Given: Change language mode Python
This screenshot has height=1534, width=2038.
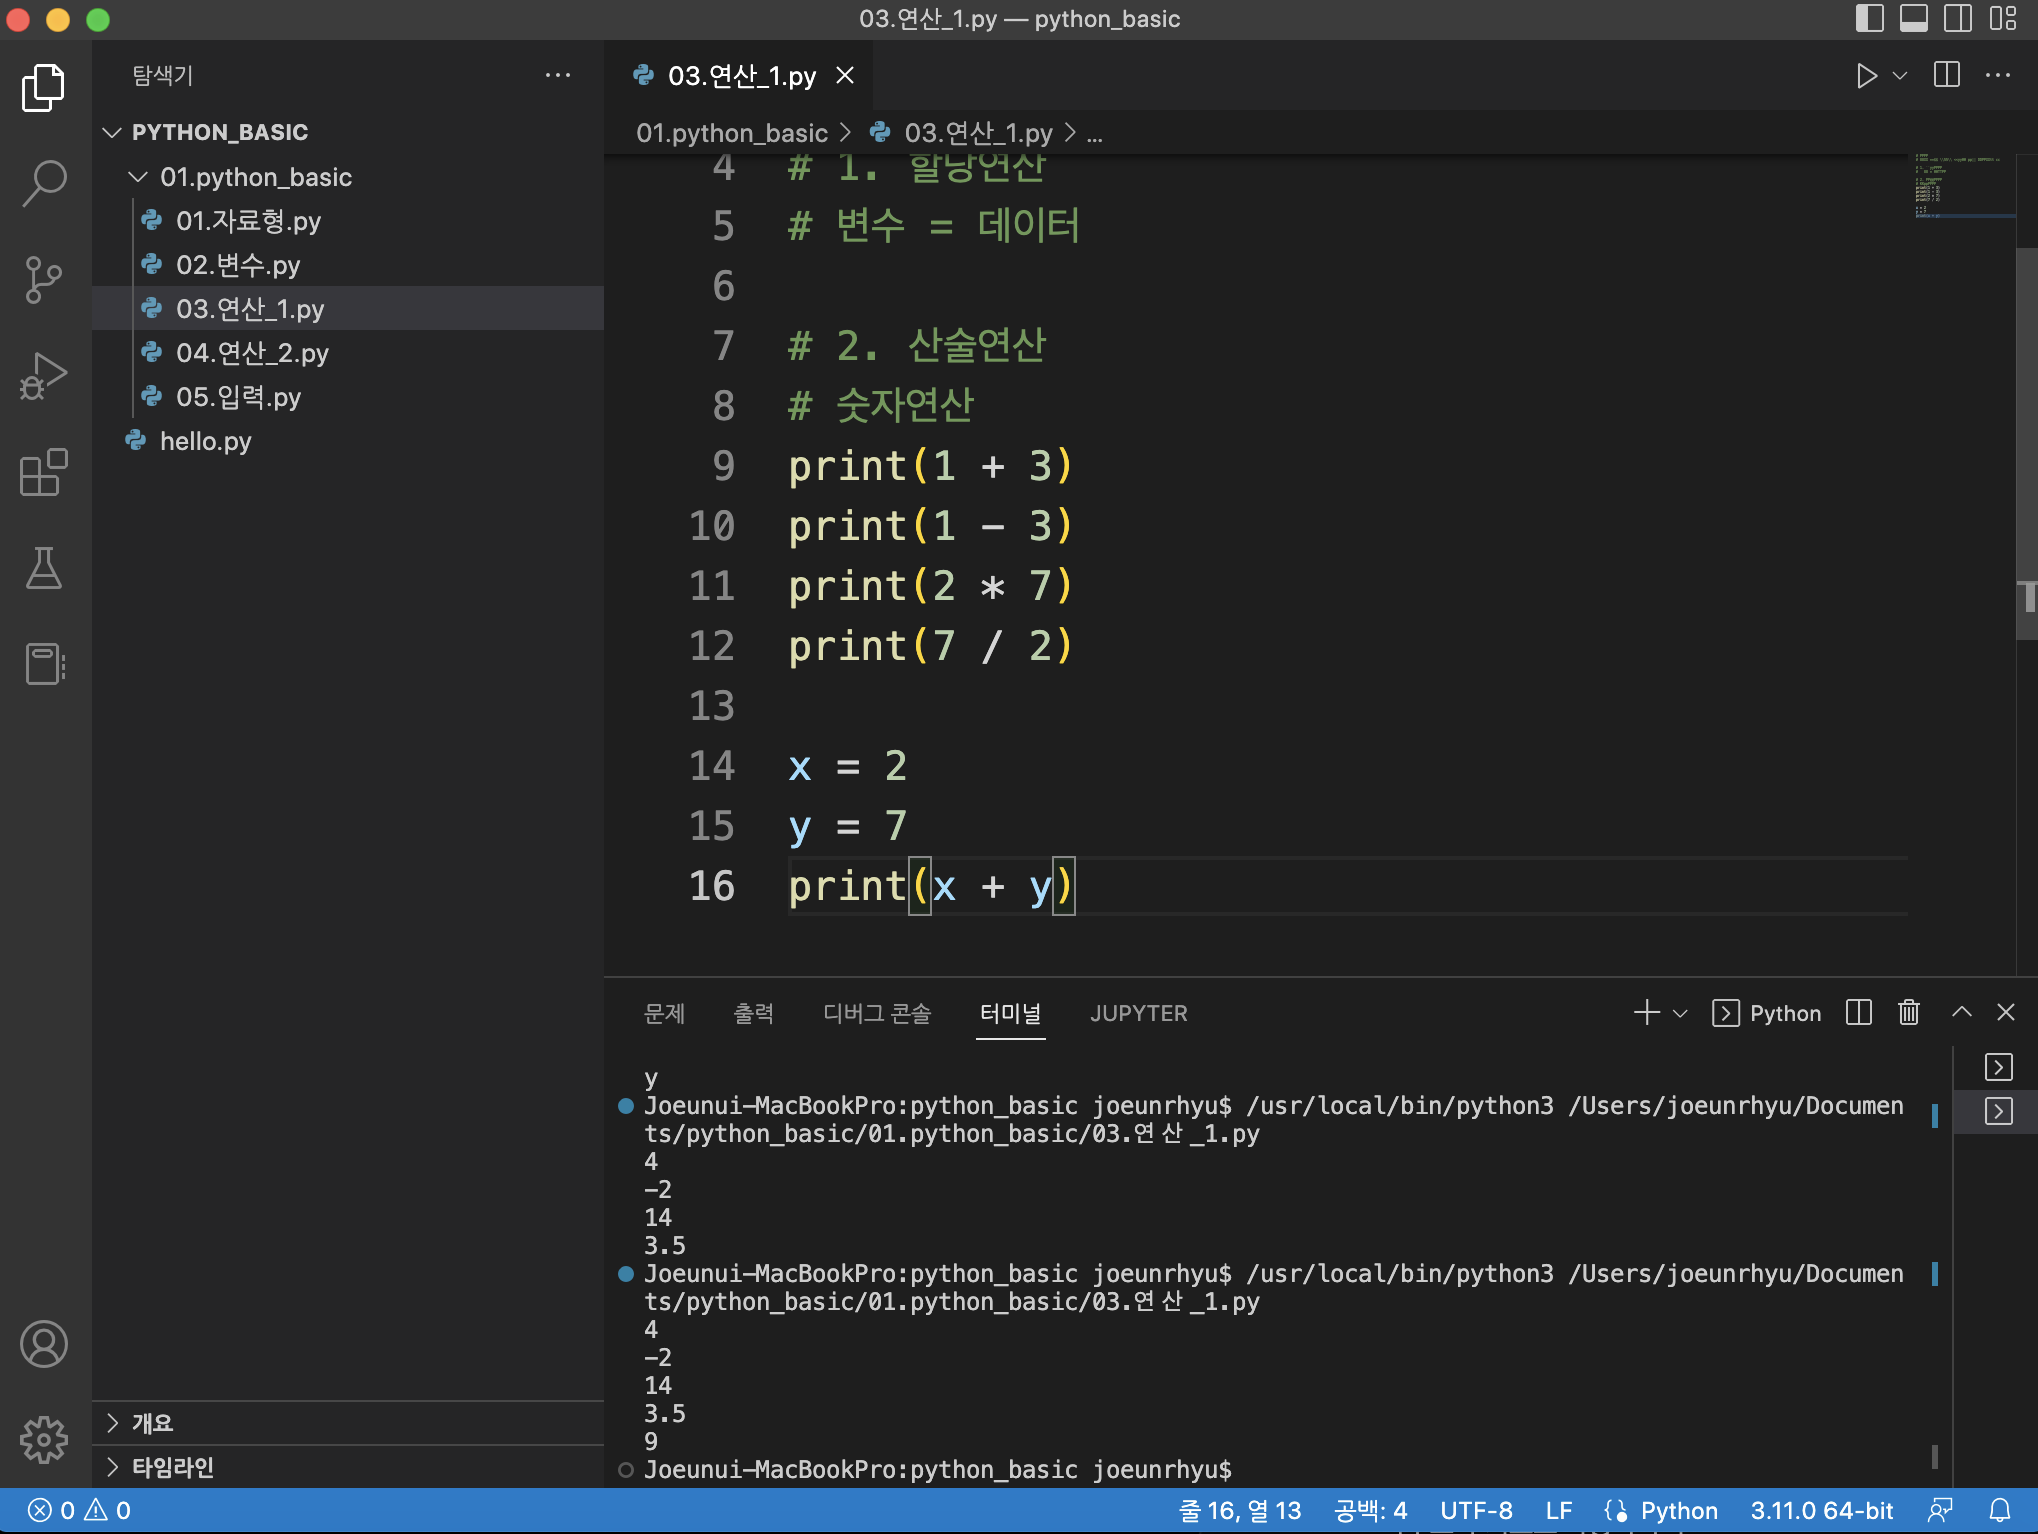Looking at the screenshot, I should tap(1678, 1510).
